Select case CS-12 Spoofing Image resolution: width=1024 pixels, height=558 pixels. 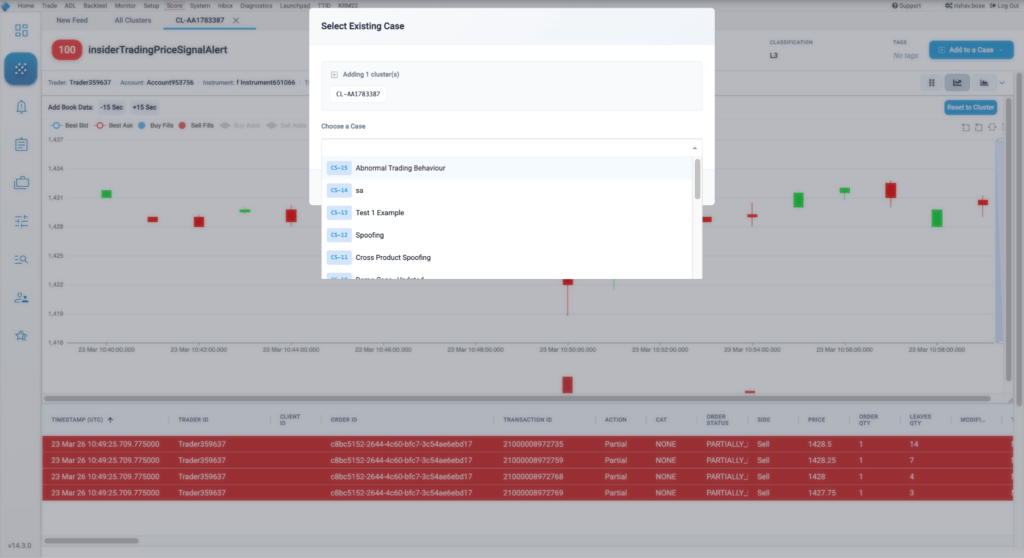pyautogui.click(x=509, y=235)
